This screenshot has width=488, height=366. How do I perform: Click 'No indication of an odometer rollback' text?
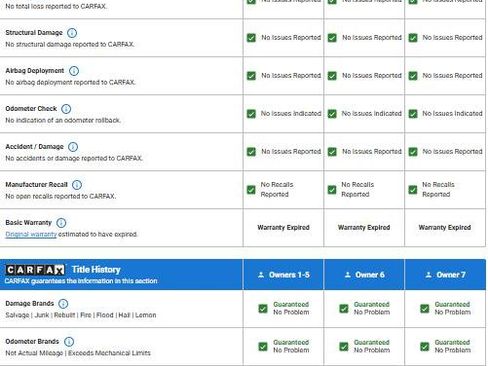[x=63, y=120]
